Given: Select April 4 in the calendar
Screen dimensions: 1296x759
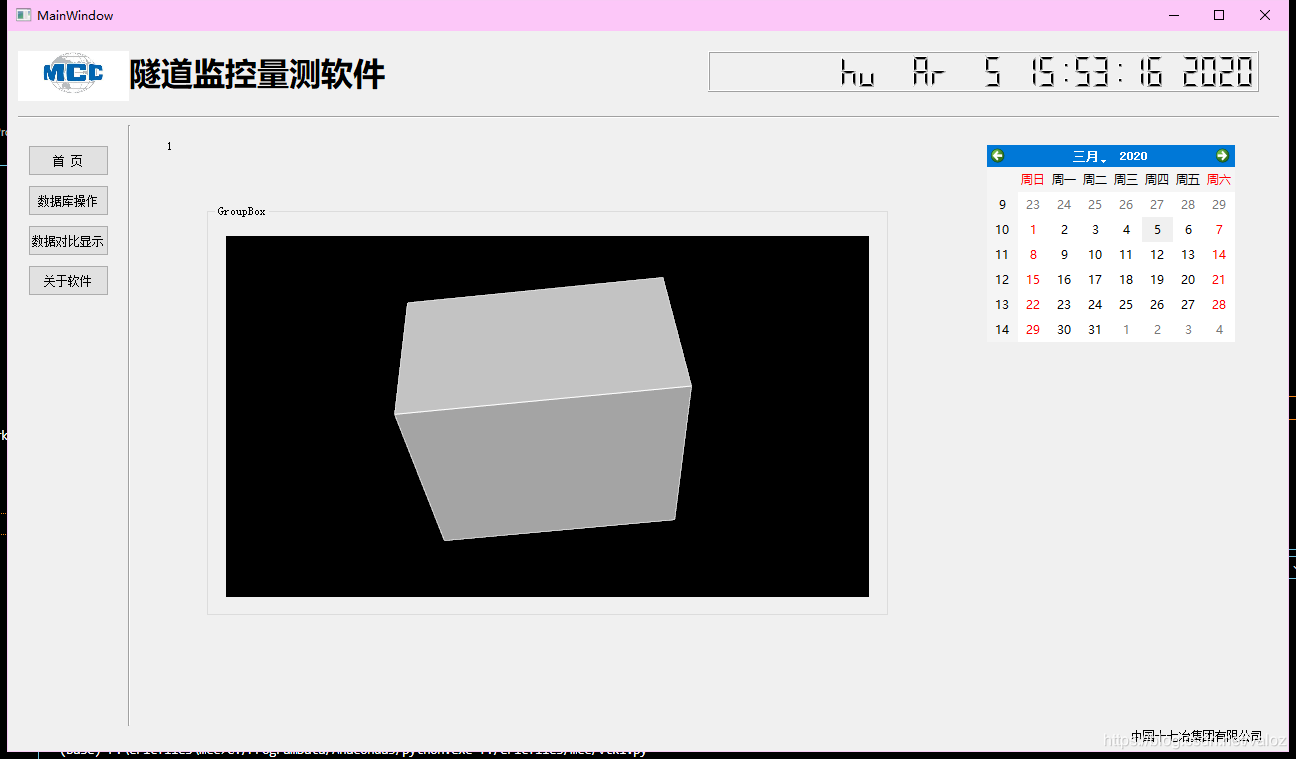Looking at the screenshot, I should (1219, 329).
